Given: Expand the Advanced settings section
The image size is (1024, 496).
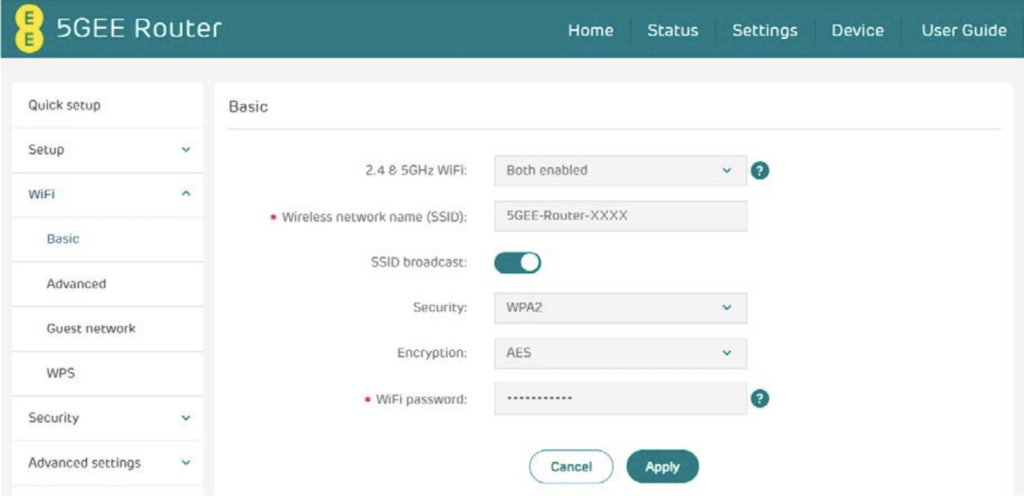Looking at the screenshot, I should coord(107,463).
